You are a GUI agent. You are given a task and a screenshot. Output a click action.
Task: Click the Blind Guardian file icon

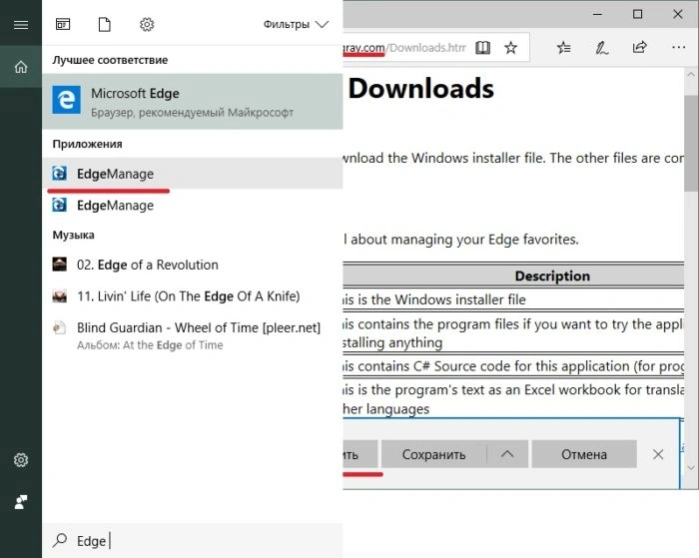coord(59,328)
